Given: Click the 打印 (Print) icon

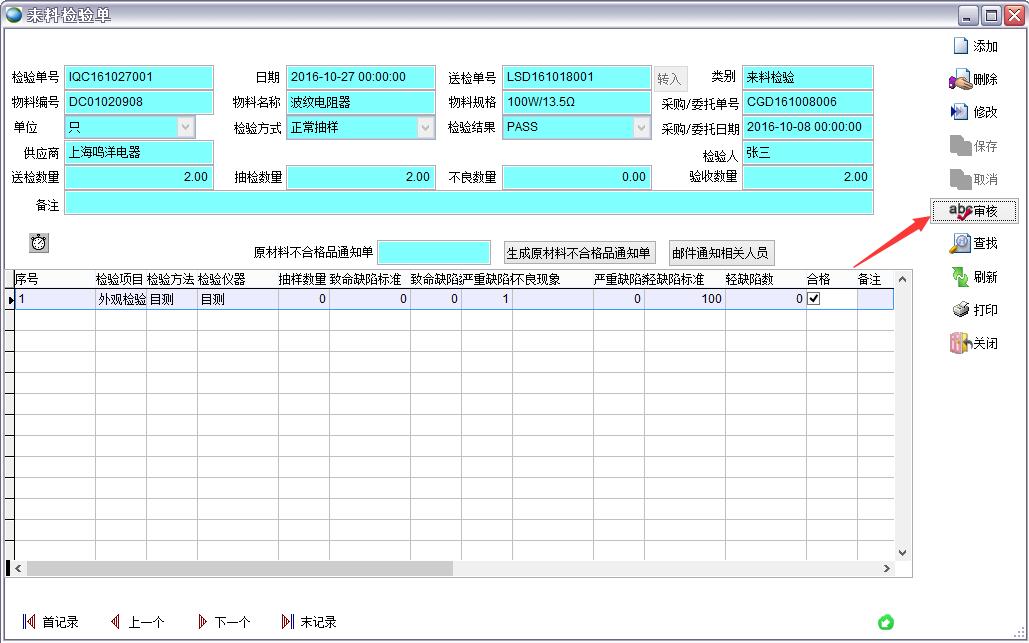Looking at the screenshot, I should pyautogui.click(x=961, y=310).
